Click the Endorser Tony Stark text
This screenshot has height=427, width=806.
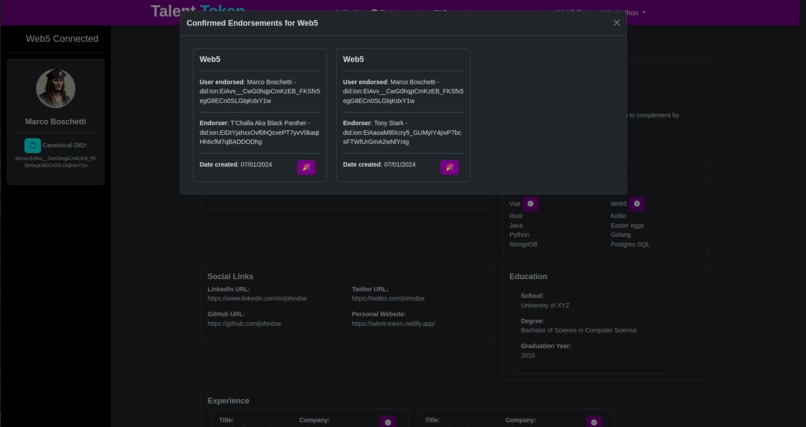pyautogui.click(x=402, y=133)
